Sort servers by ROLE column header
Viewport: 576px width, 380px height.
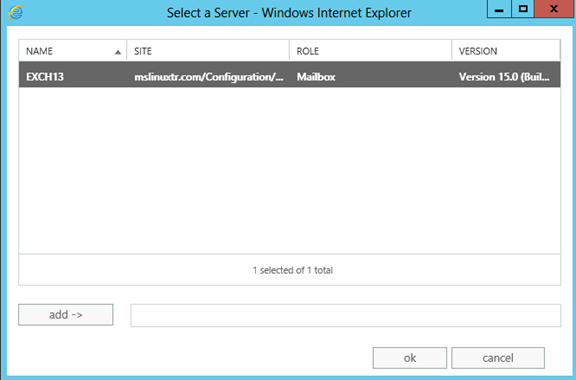click(370, 51)
